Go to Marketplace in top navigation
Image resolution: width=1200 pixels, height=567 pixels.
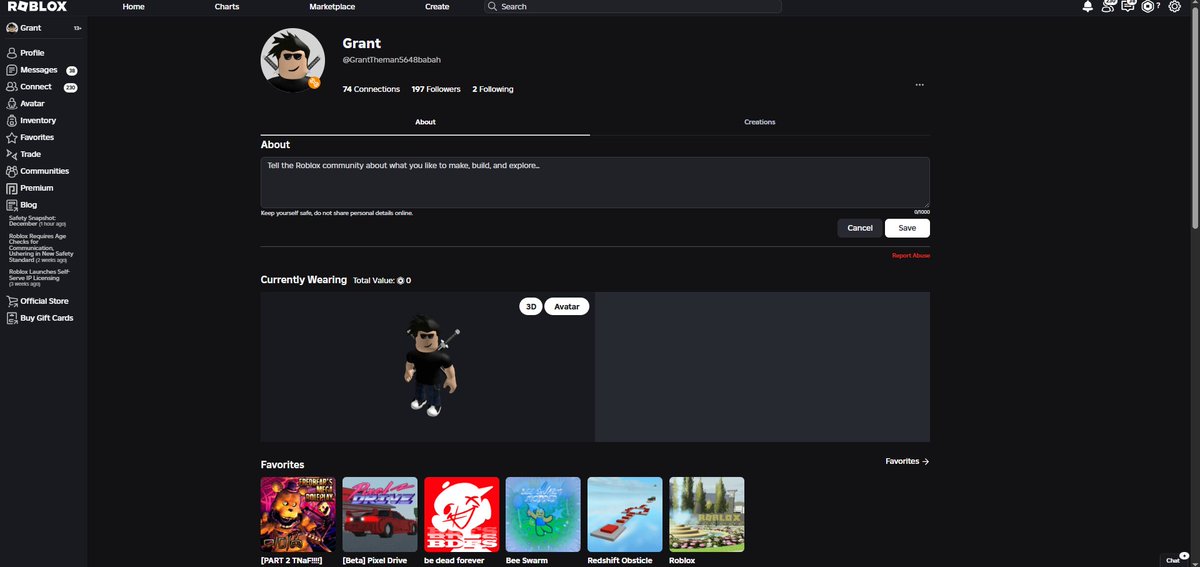pos(332,7)
